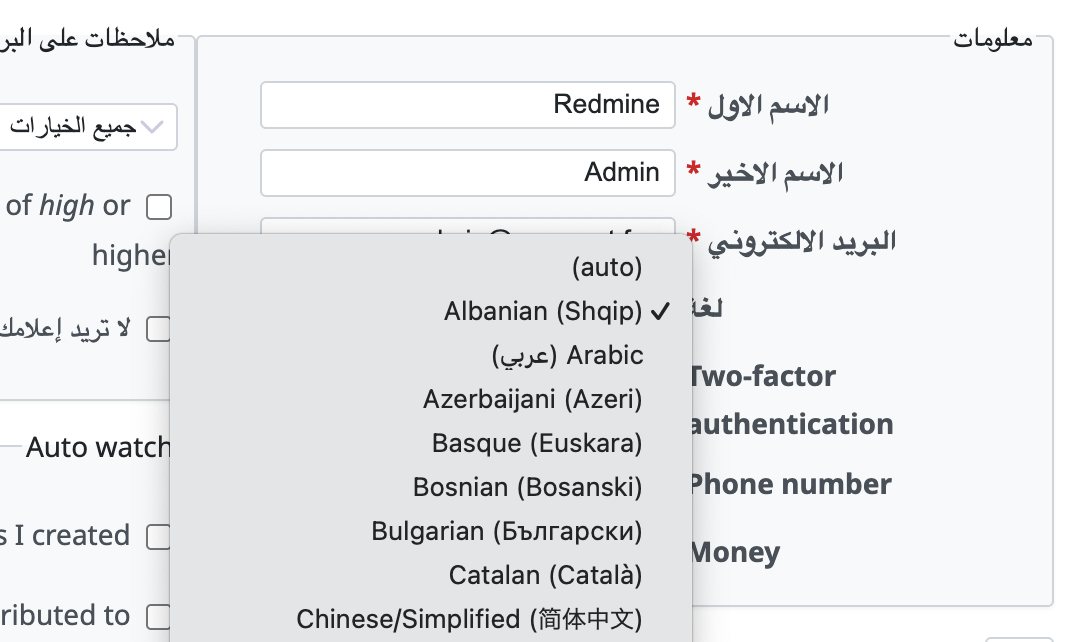Viewport: 1074px width, 642px height.
Task: Click the first name field containing "Redmine"
Action: click(x=467, y=105)
